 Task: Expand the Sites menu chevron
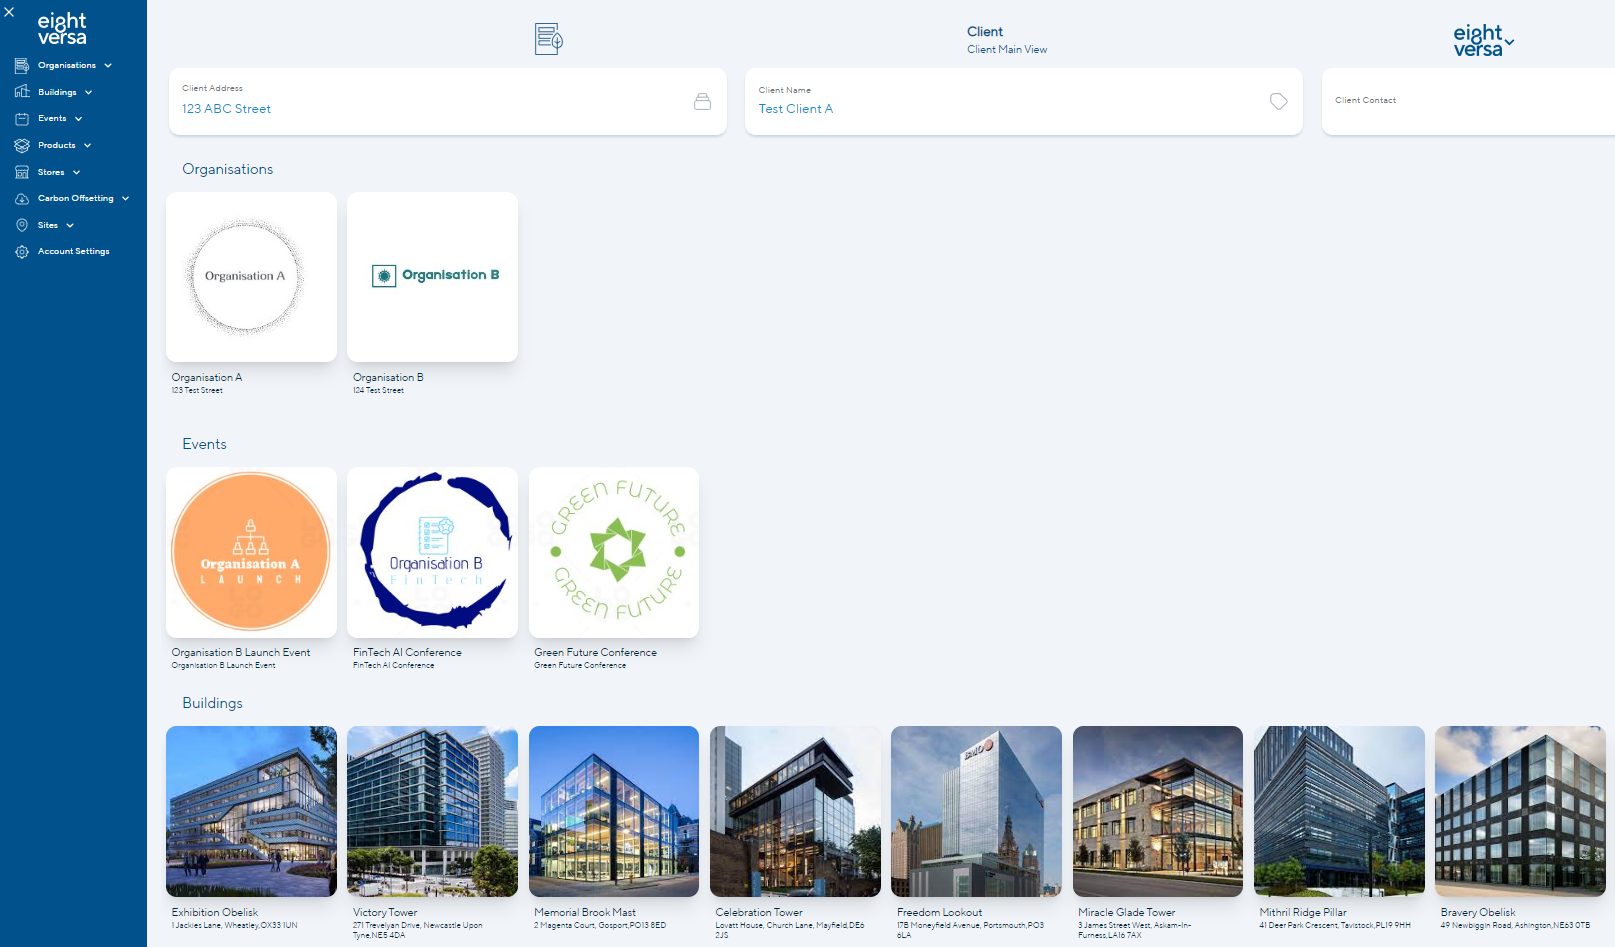70,225
